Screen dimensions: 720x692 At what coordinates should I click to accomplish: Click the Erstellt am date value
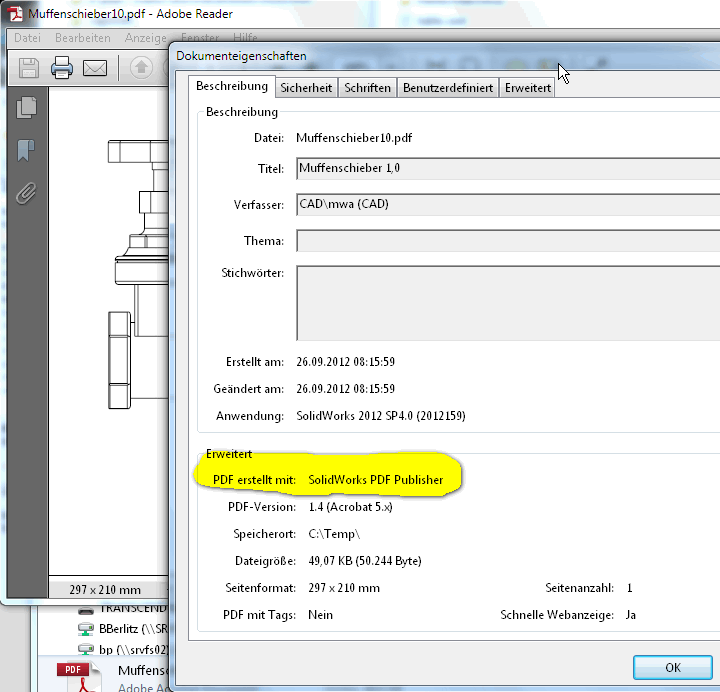pos(345,362)
